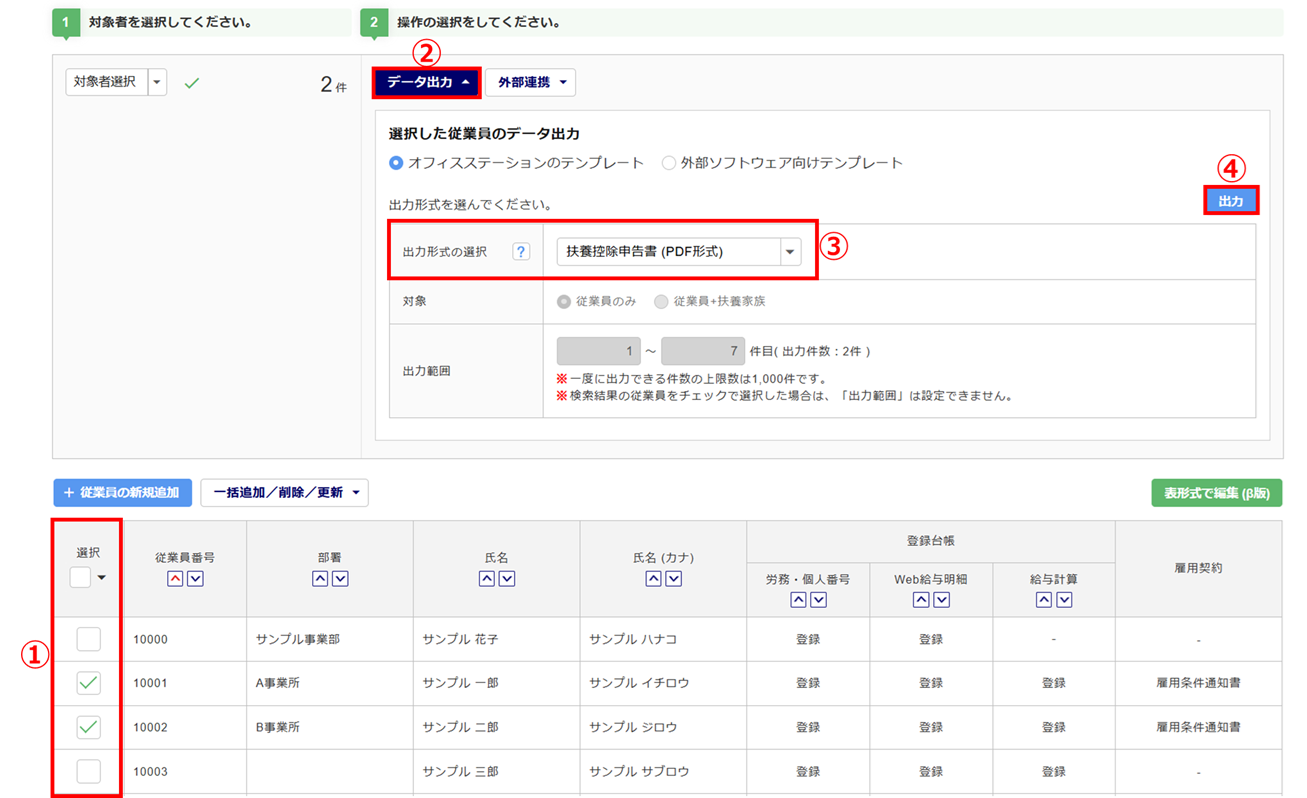Sort 給与計算 column descending arrow
Viewport: 1307px width, 798px height.
pos(1064,600)
